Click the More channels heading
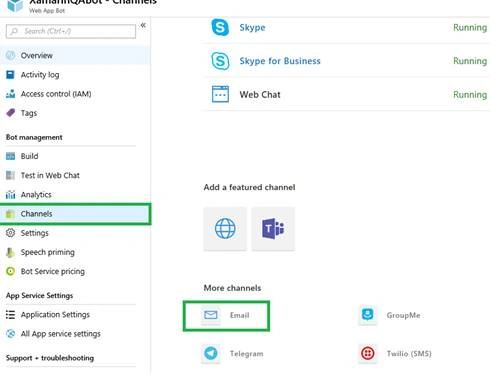490x379 pixels. (x=232, y=288)
